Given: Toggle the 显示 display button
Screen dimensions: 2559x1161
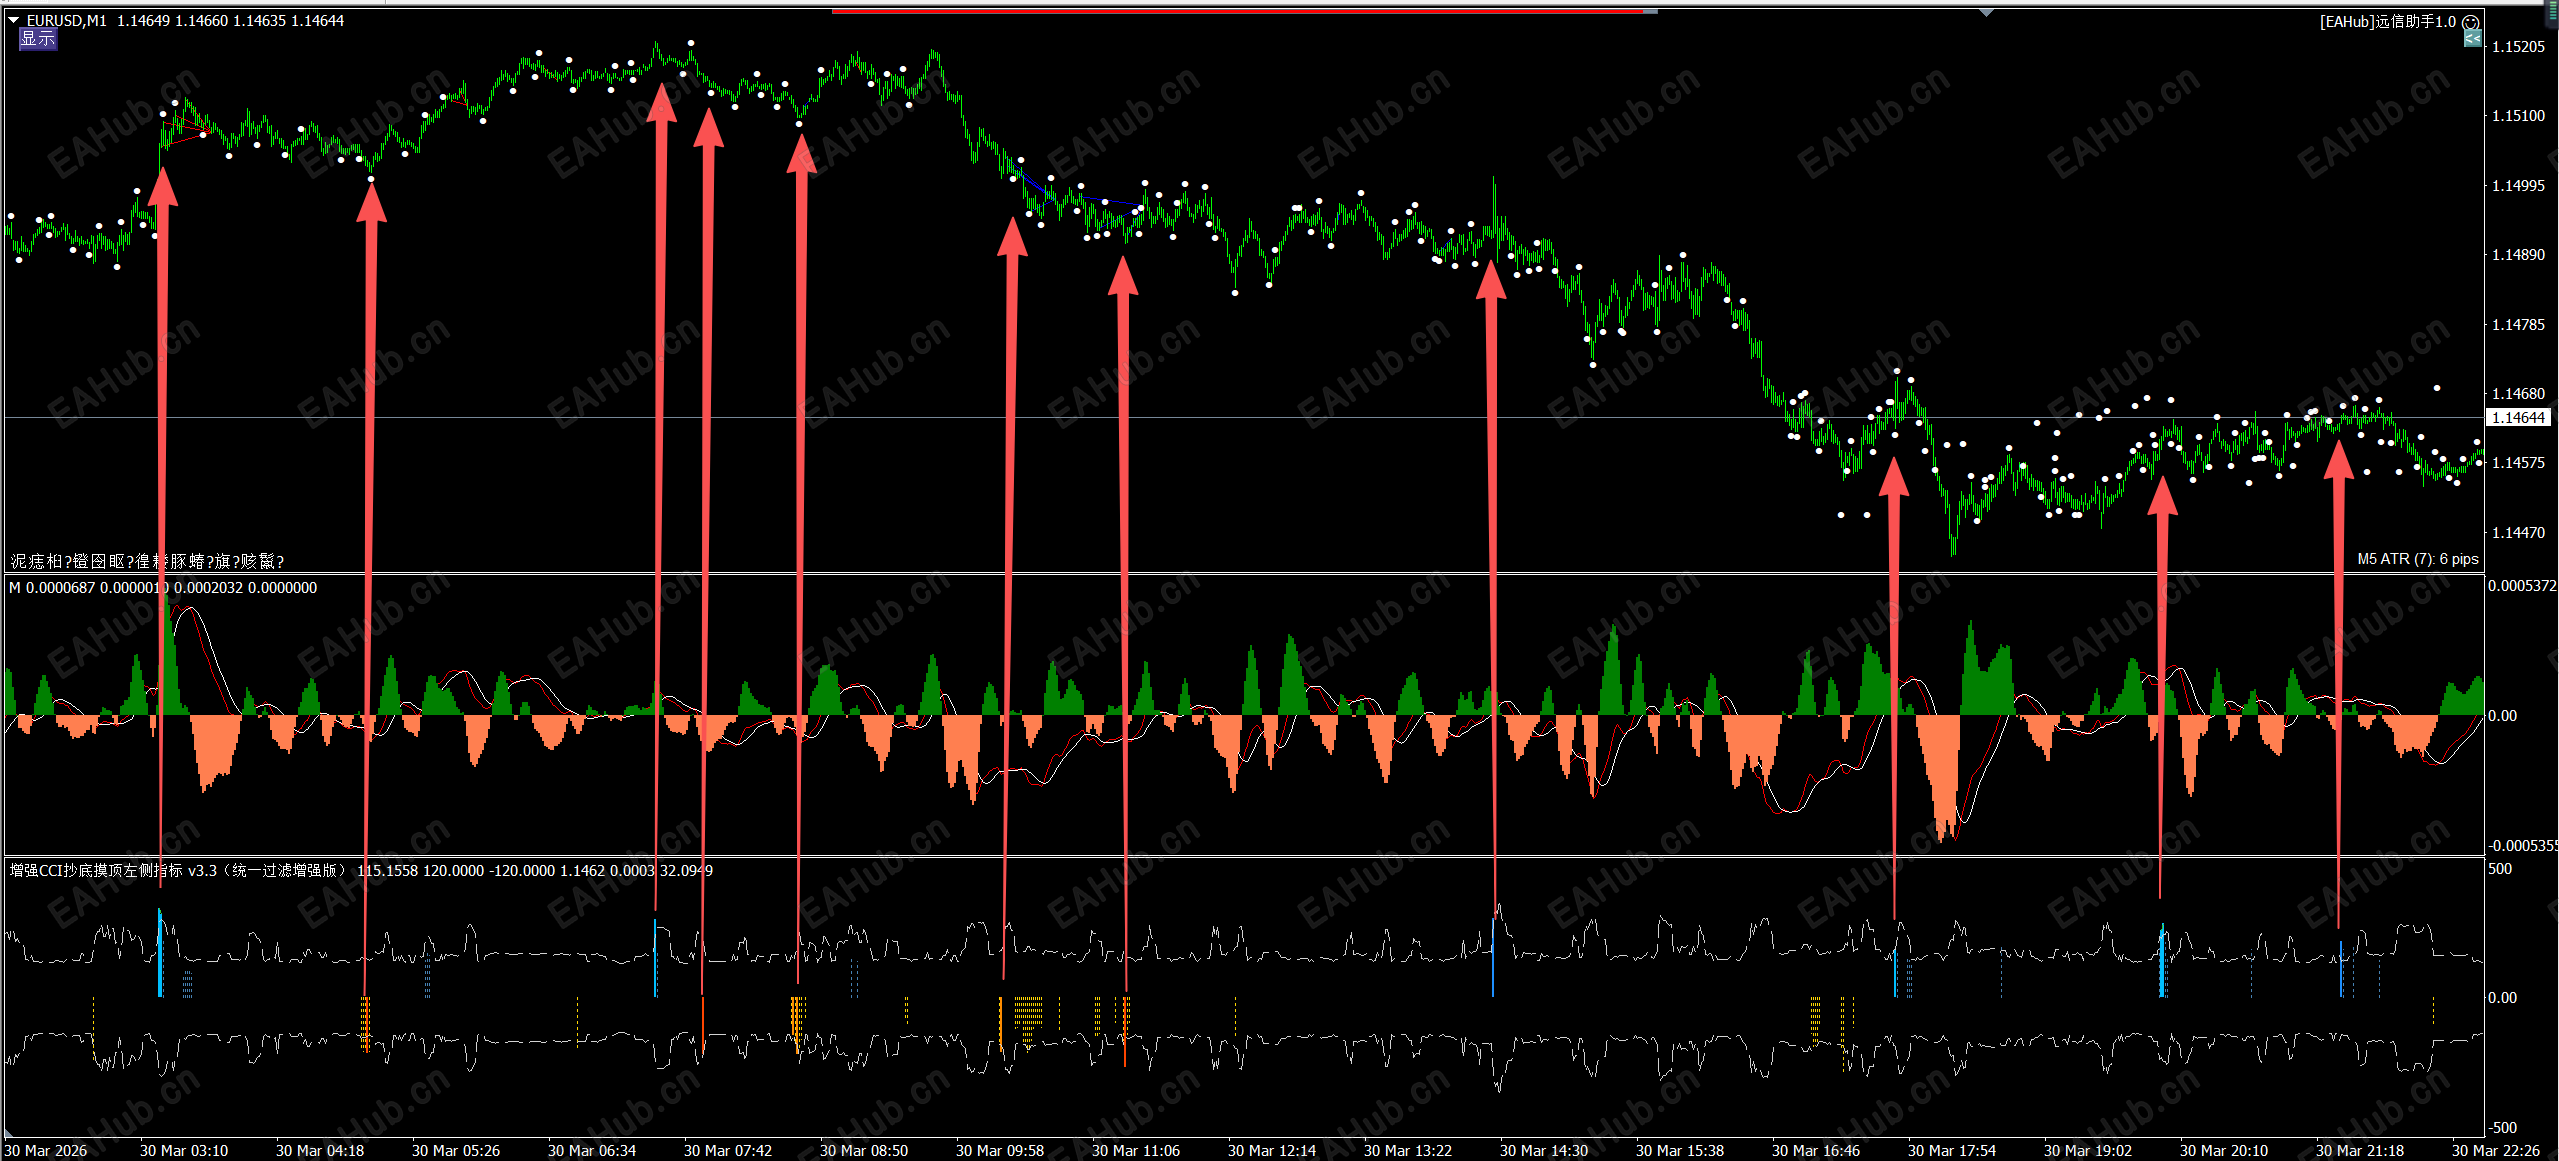Looking at the screenshot, I should tap(38, 39).
